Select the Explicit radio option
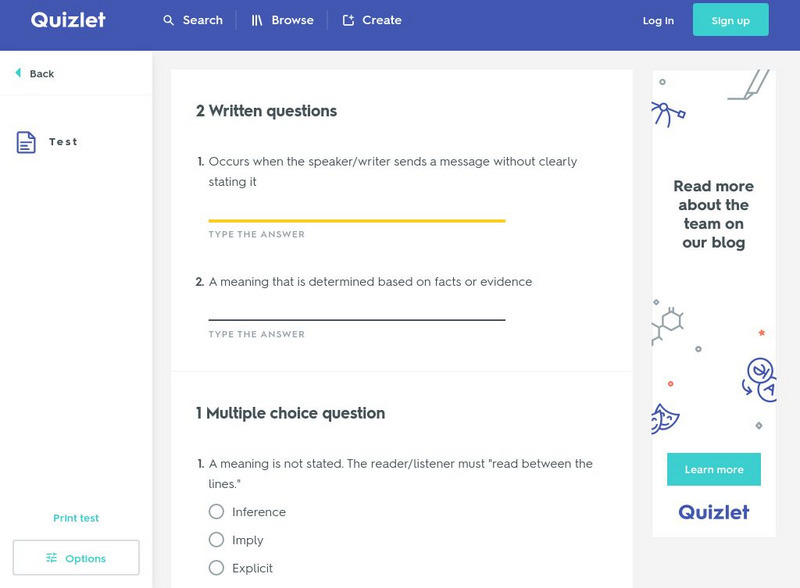The width and height of the screenshot is (800, 588). point(216,568)
